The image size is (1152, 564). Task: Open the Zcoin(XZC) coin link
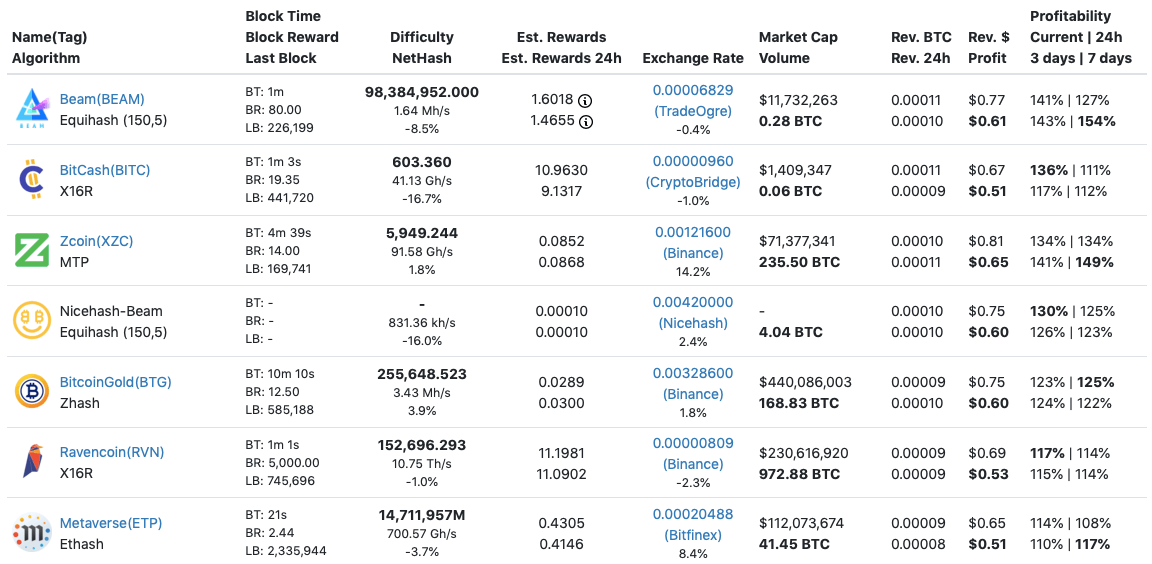96,241
